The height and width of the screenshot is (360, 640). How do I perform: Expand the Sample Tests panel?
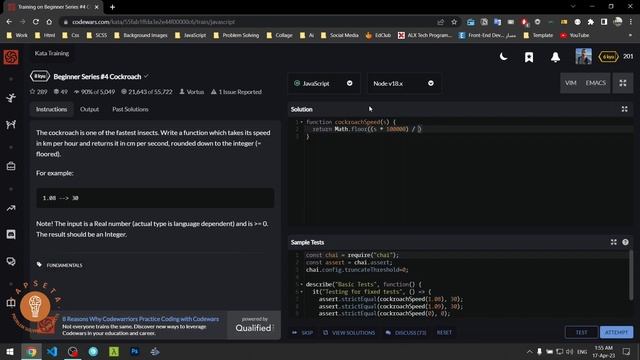tap(613, 242)
